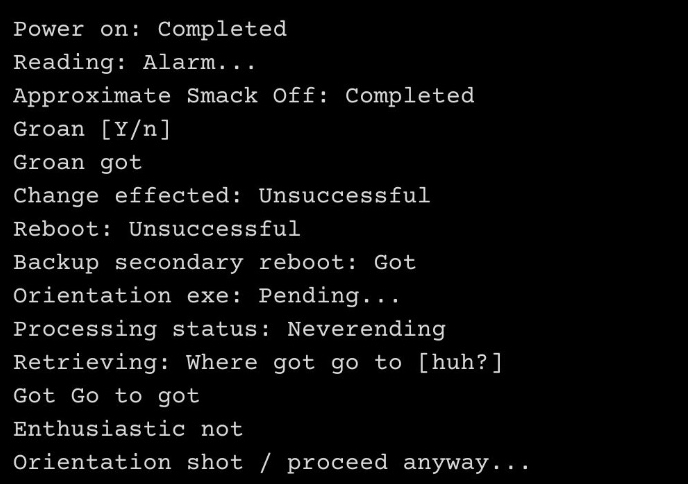Image resolution: width=688 pixels, height=484 pixels.
Task: Click the "Groan got" line
Action: coord(77,162)
